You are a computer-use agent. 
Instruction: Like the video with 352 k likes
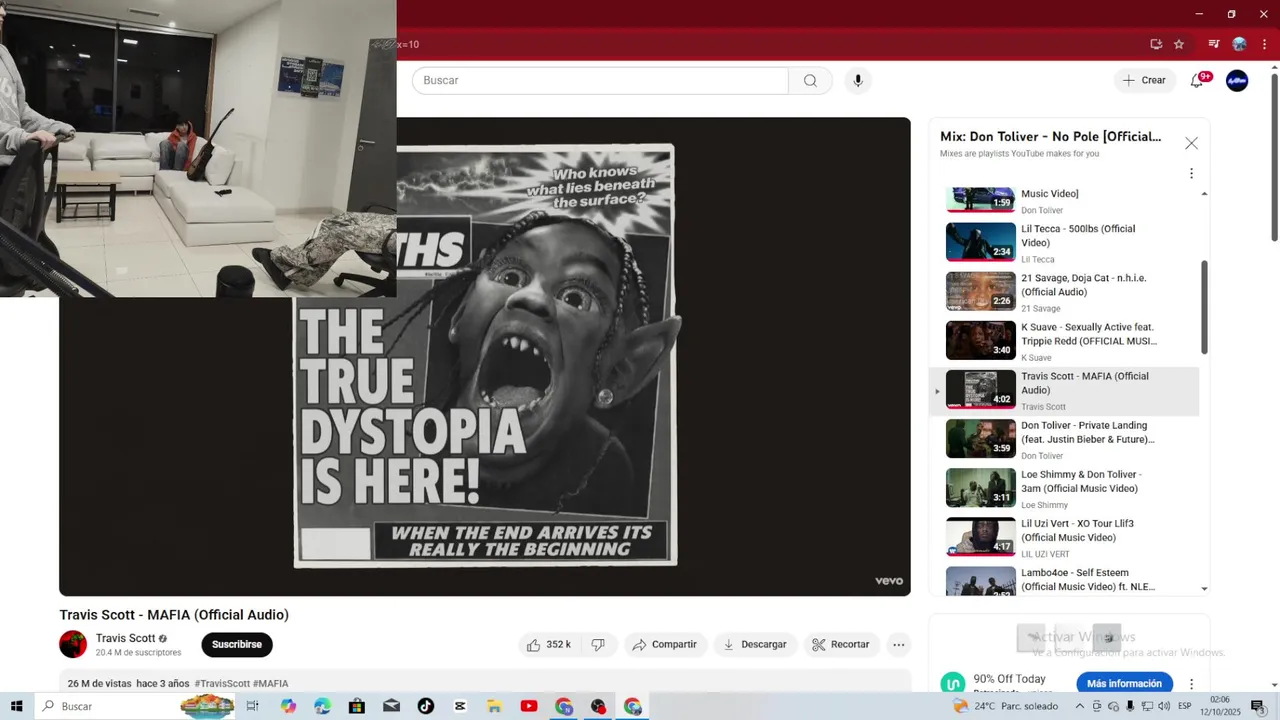click(549, 645)
